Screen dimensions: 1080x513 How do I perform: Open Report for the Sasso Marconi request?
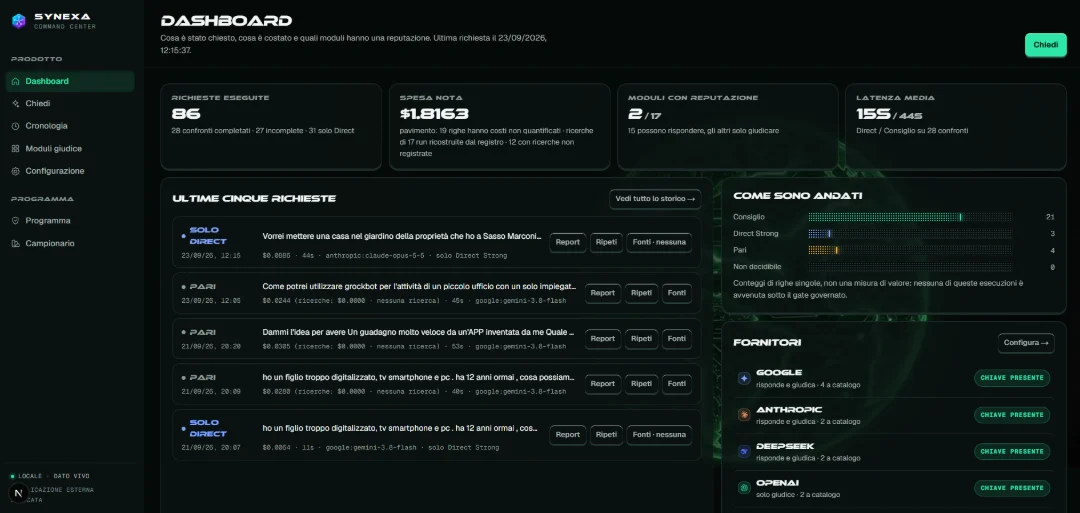[568, 243]
